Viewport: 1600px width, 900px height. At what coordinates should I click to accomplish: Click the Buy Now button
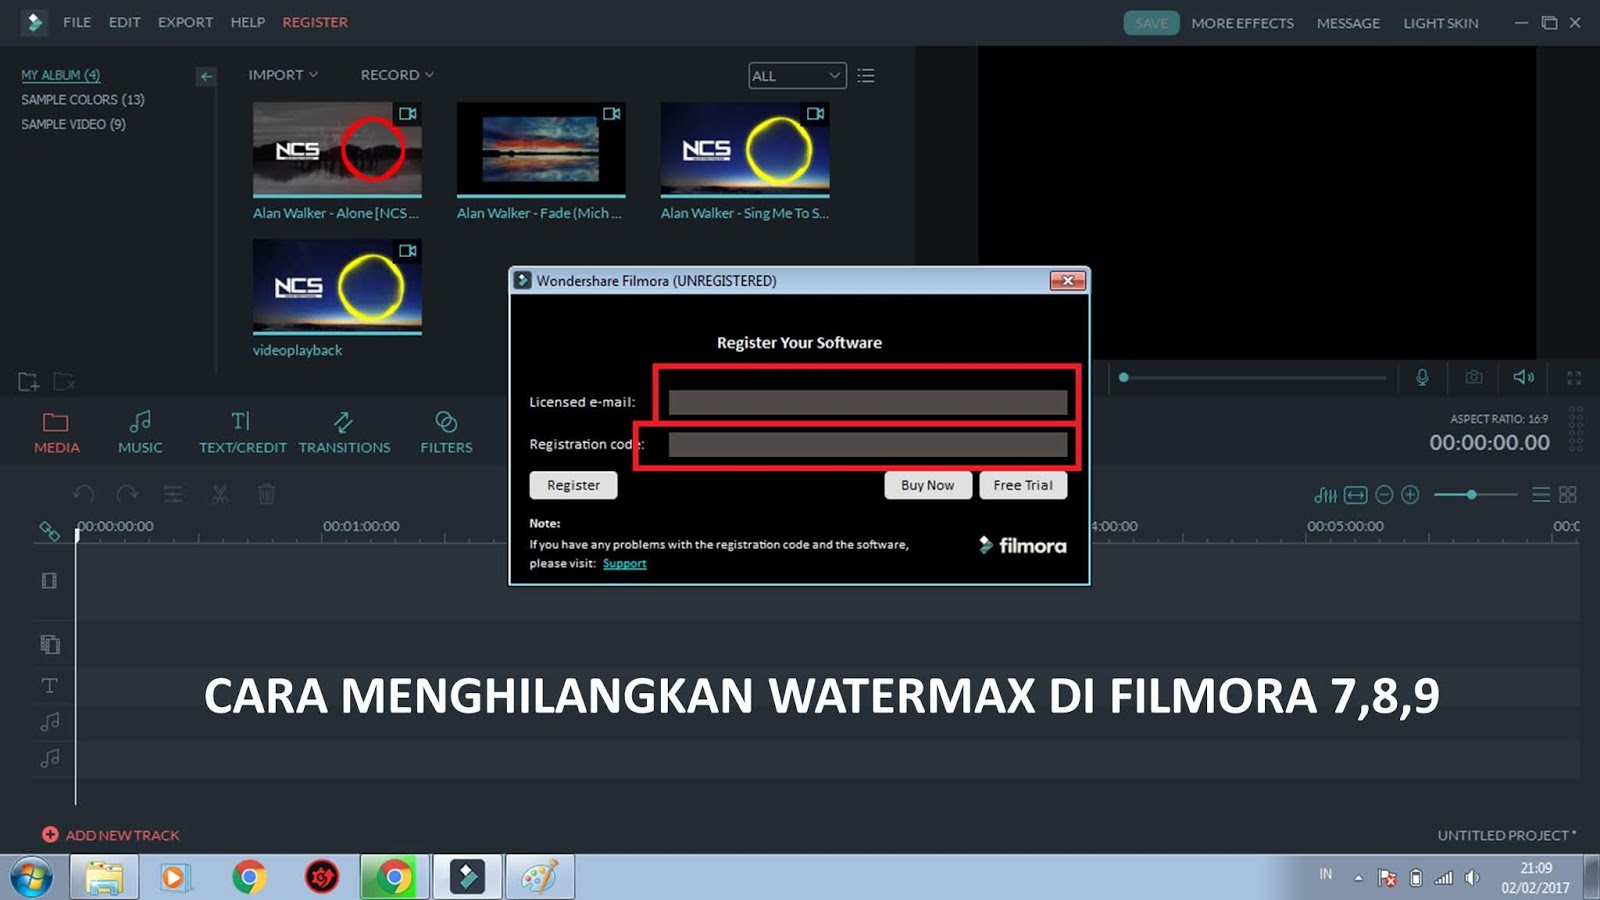(x=927, y=485)
